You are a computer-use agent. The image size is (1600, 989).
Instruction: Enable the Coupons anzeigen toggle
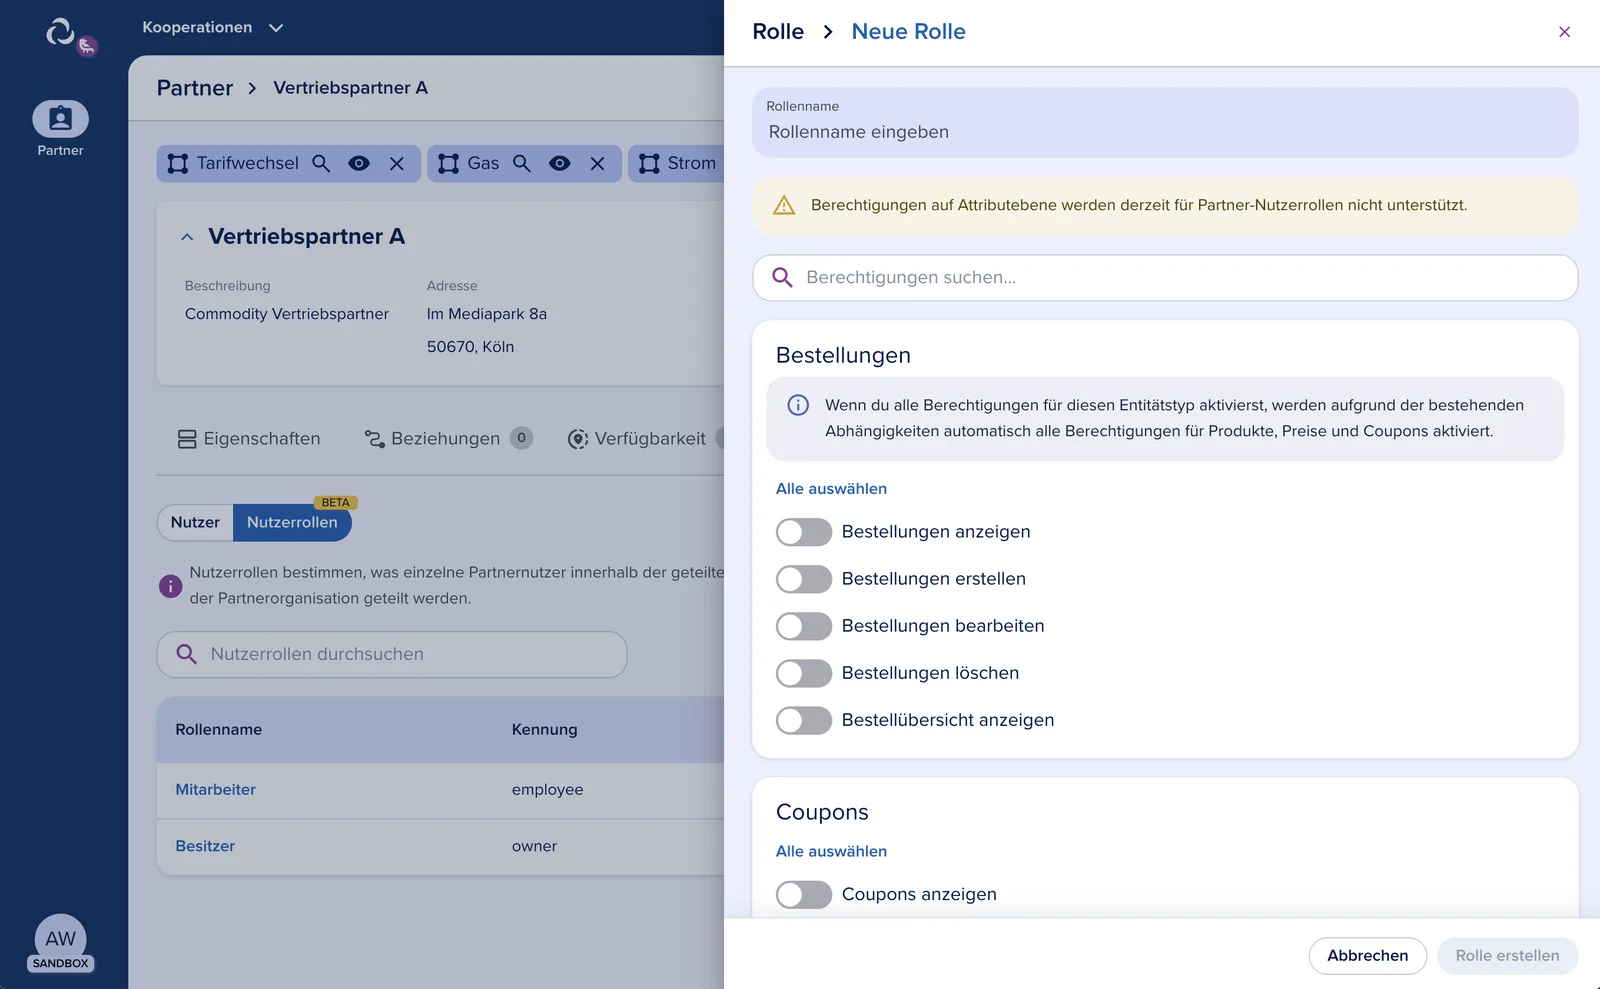pos(804,894)
